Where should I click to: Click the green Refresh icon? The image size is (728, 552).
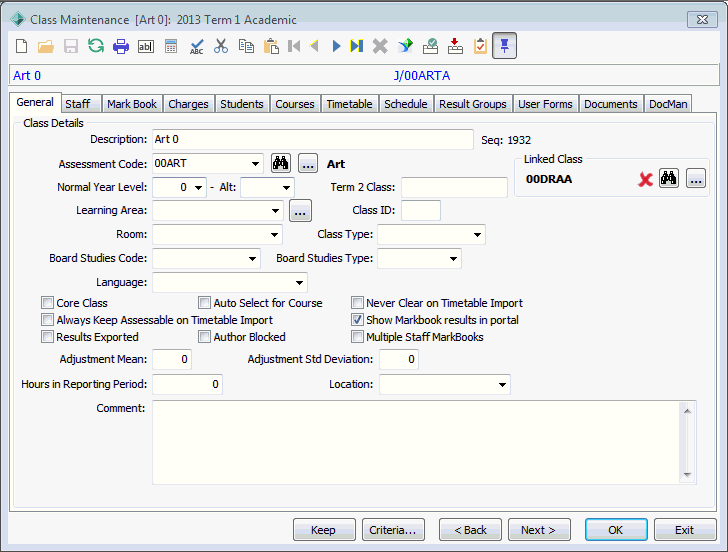point(96,46)
